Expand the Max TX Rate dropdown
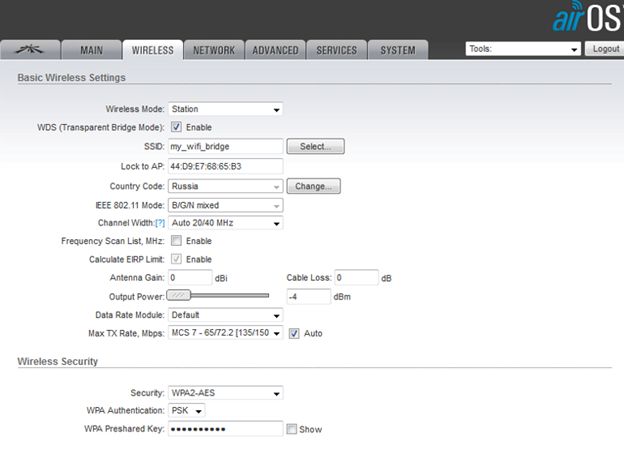The width and height of the screenshot is (624, 450). pos(225,333)
